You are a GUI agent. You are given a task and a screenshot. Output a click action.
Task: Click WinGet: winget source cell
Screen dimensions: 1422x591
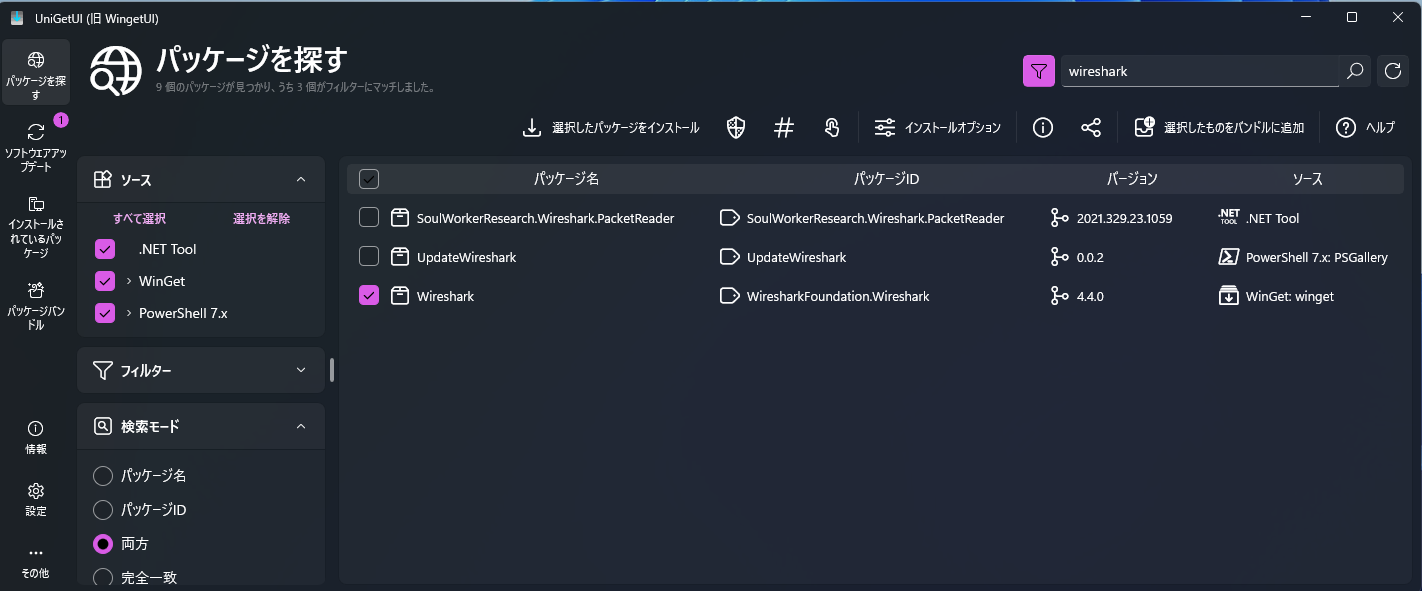[1290, 296]
